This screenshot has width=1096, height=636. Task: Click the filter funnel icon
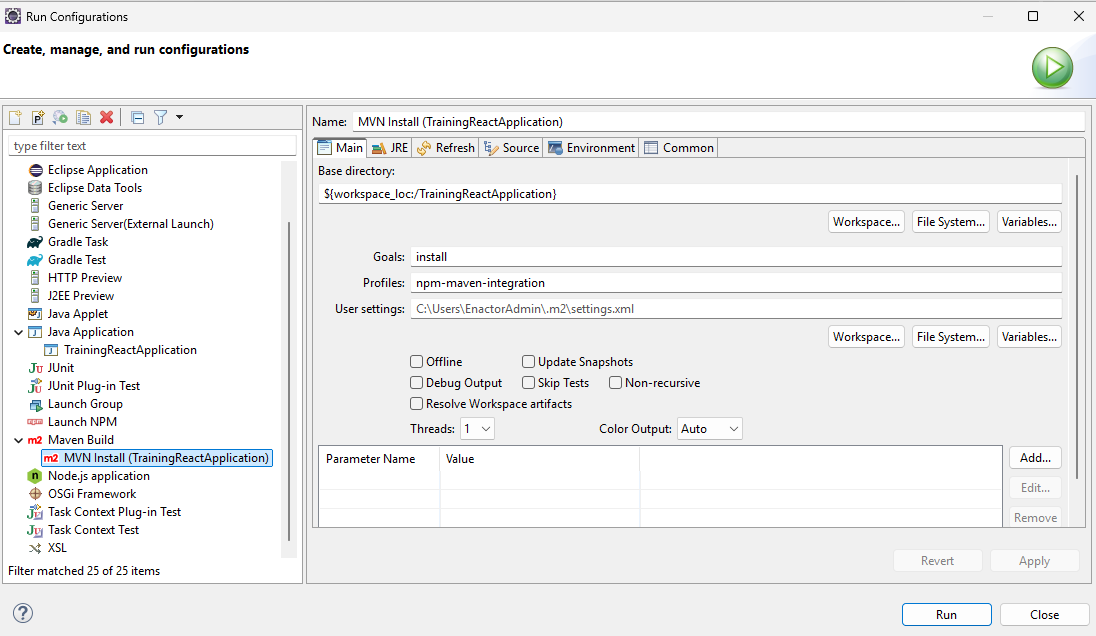[x=160, y=117]
